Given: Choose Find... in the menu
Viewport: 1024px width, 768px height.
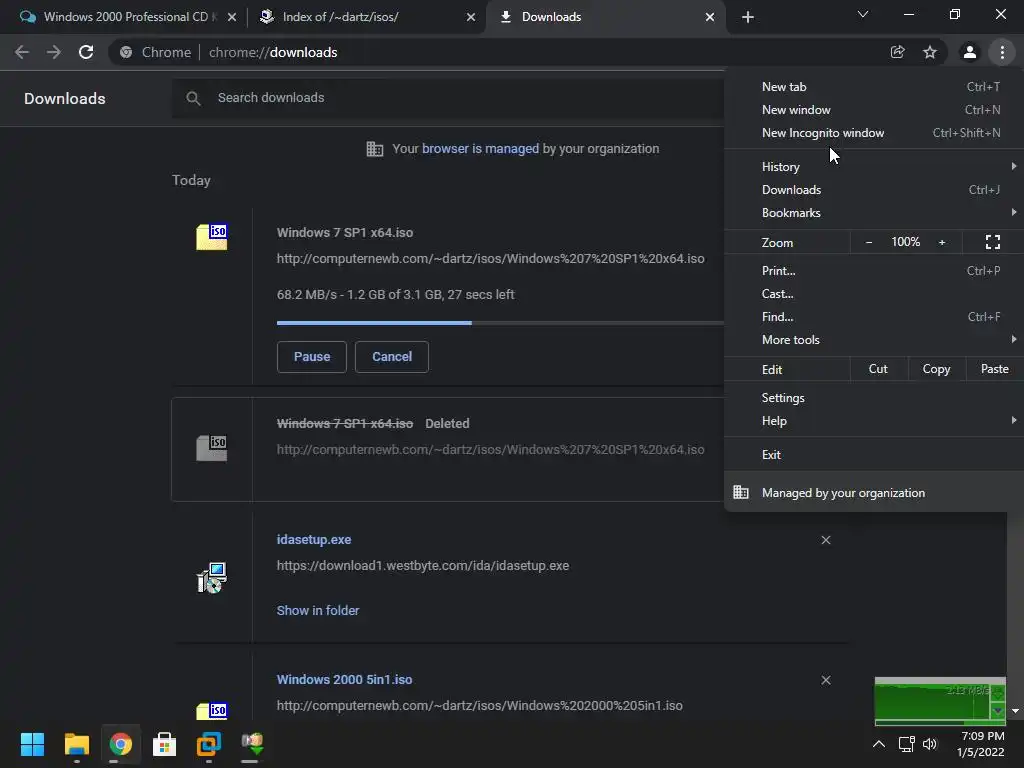Looking at the screenshot, I should point(874,317).
